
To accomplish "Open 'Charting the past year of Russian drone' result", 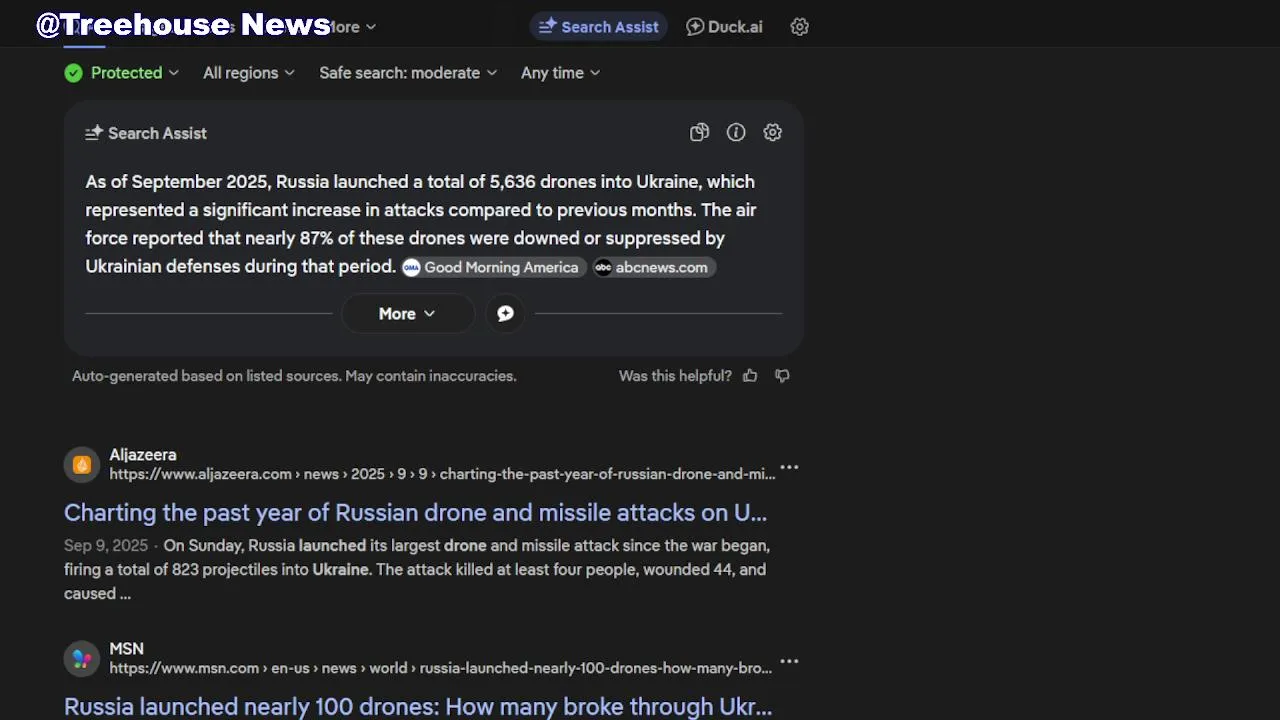I will point(415,512).
